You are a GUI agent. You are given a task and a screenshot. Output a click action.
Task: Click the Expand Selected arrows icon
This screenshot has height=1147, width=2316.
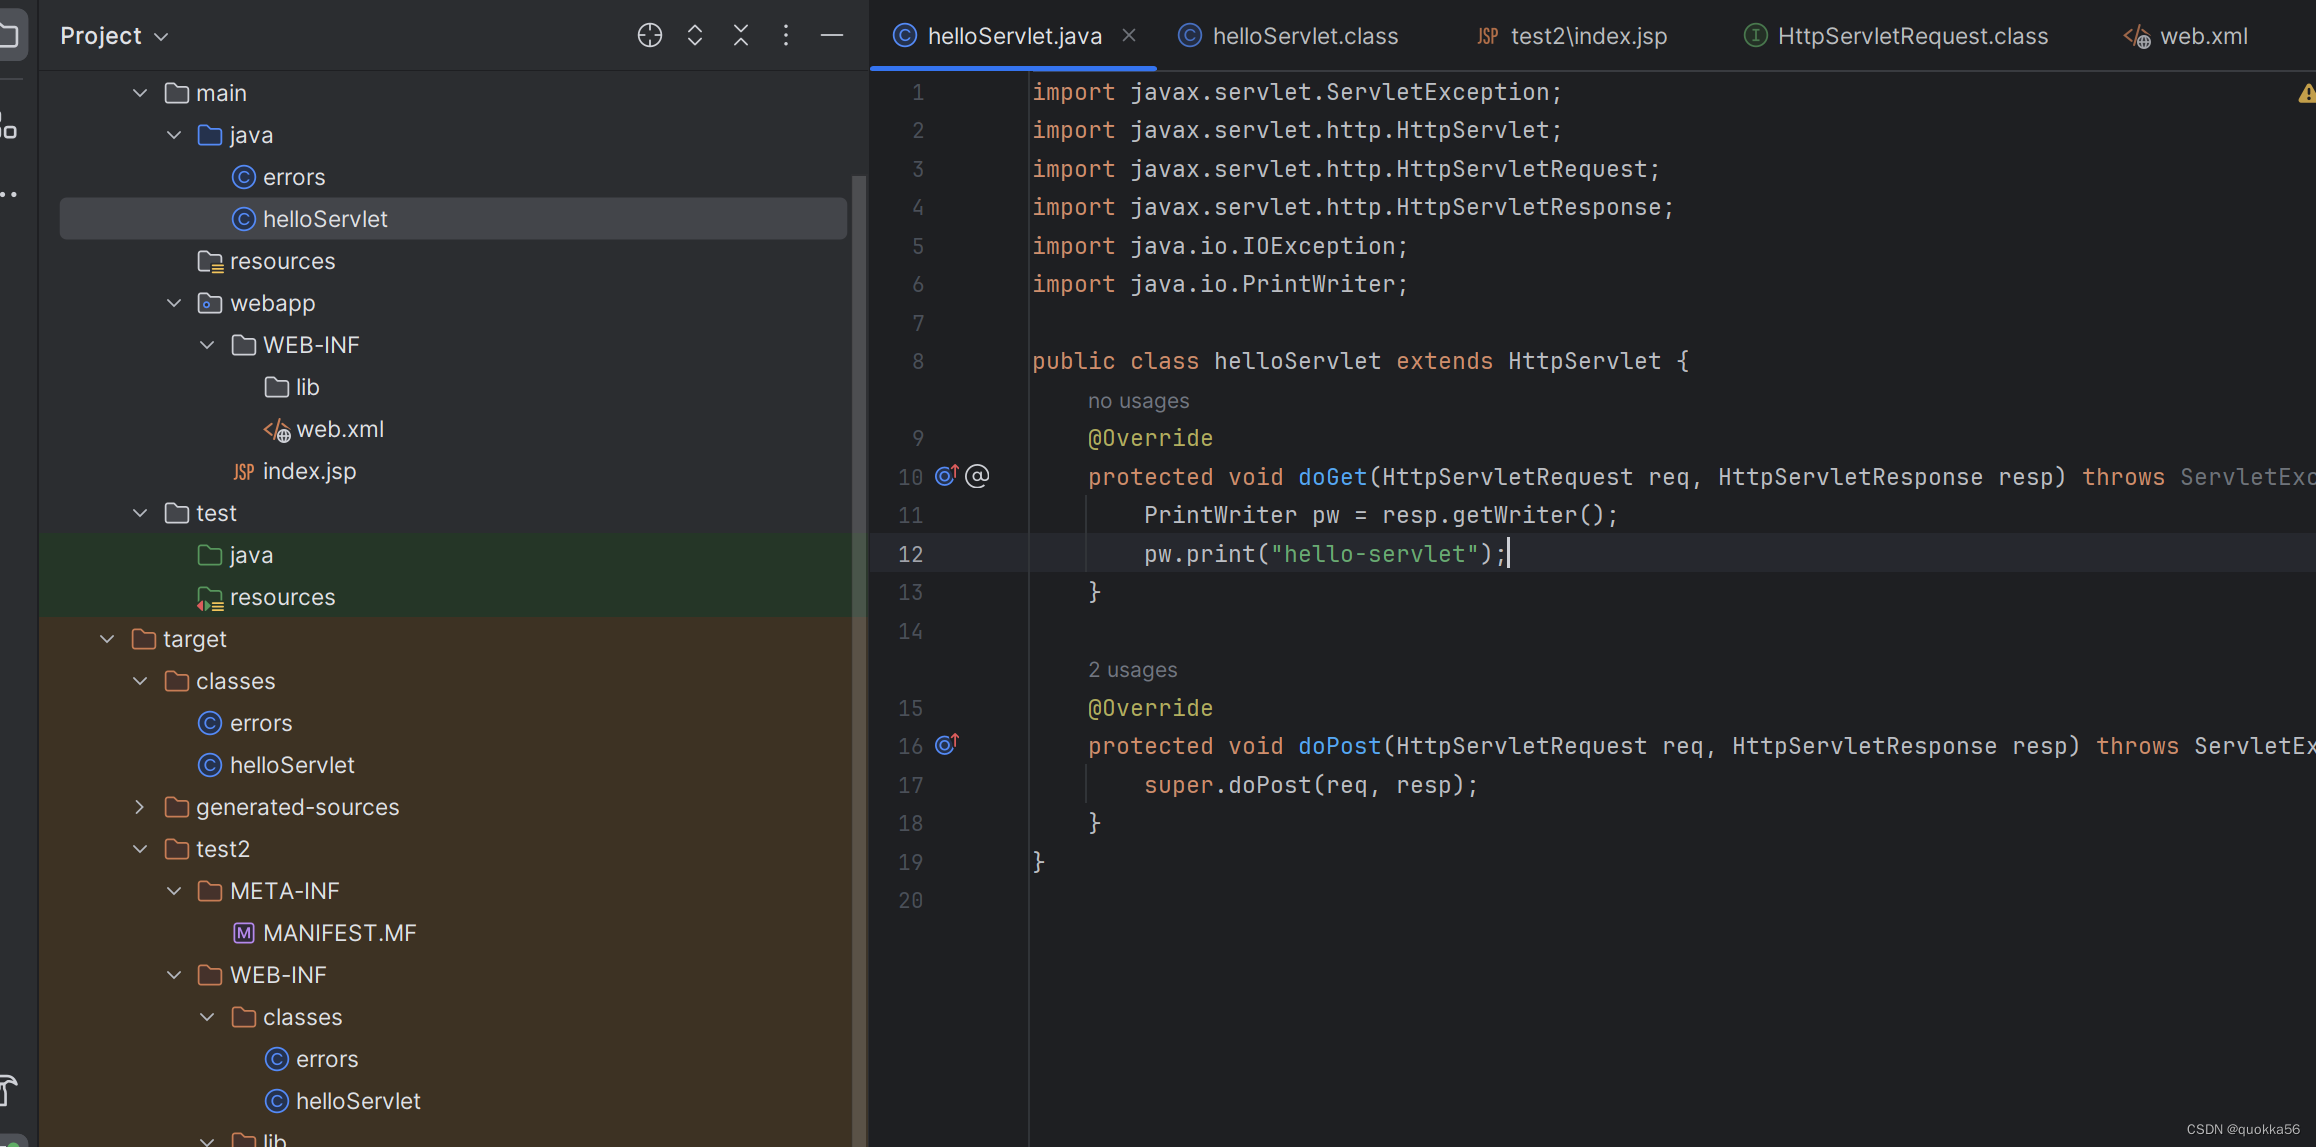pyautogui.click(x=695, y=36)
